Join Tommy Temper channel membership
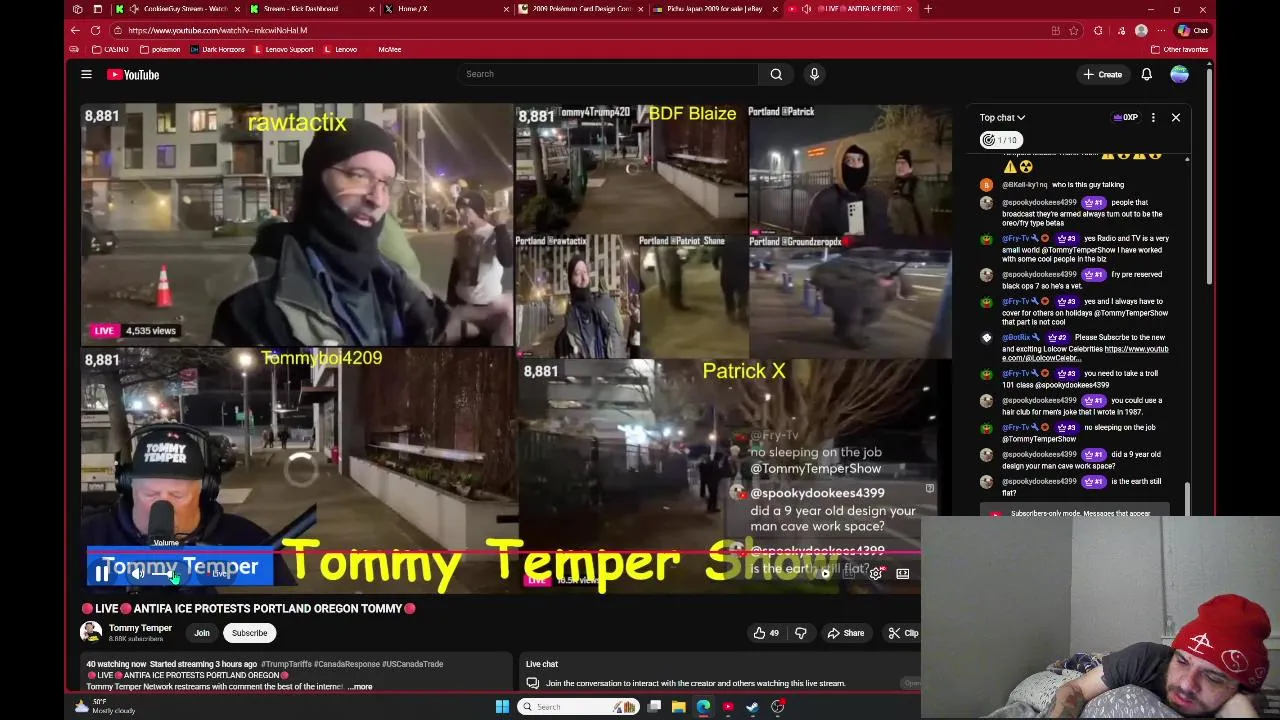This screenshot has height=720, width=1280. 202,633
